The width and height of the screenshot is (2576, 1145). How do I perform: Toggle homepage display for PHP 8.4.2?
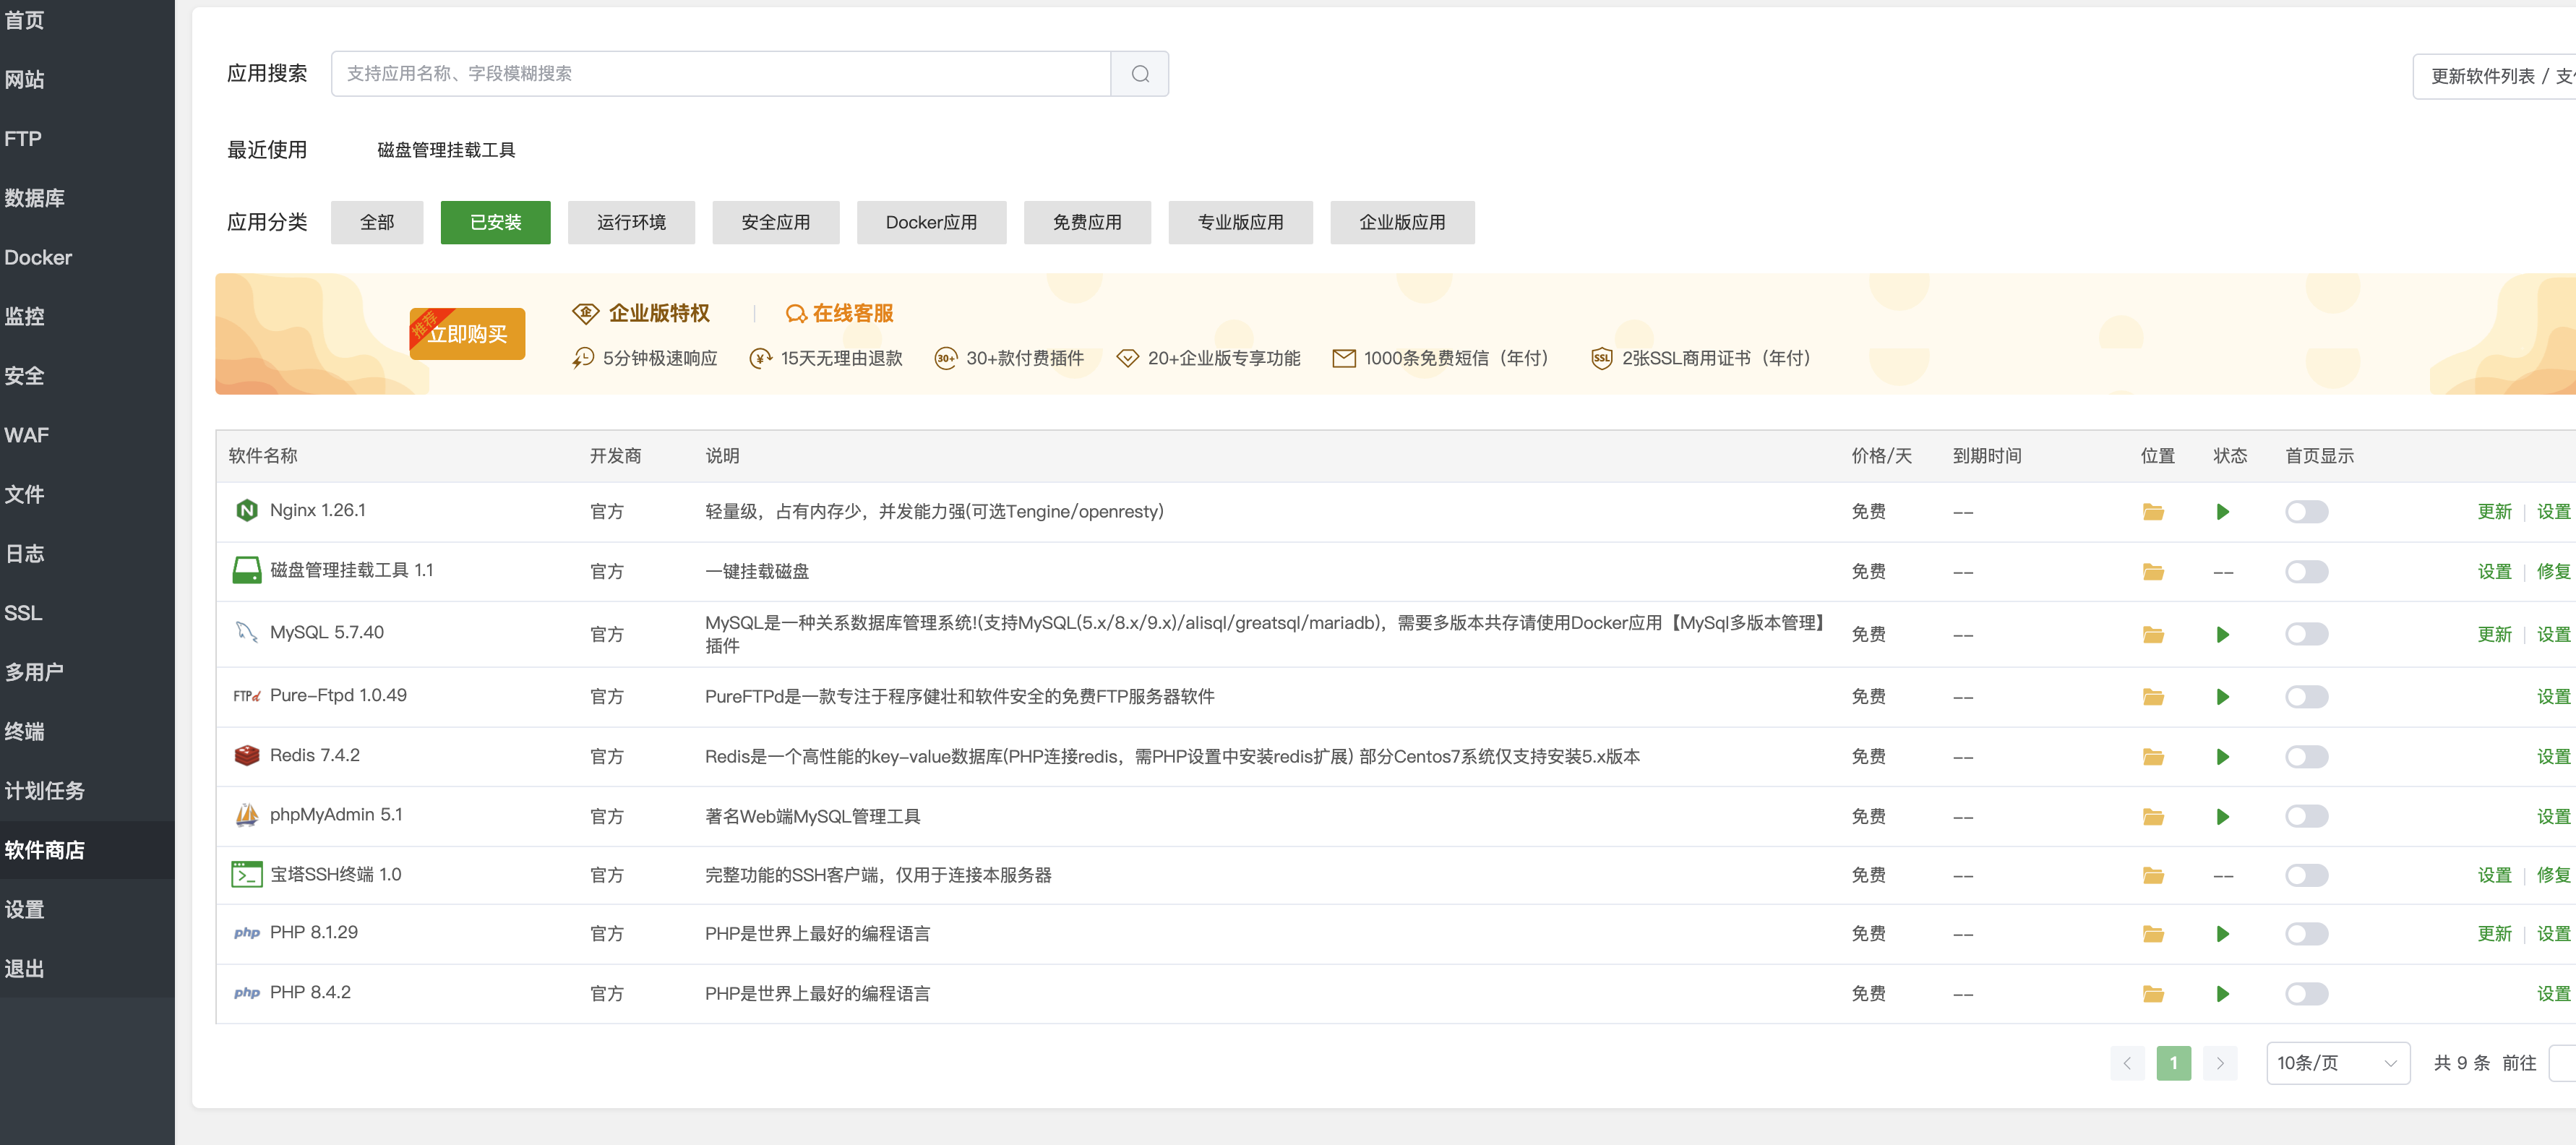coord(2306,994)
